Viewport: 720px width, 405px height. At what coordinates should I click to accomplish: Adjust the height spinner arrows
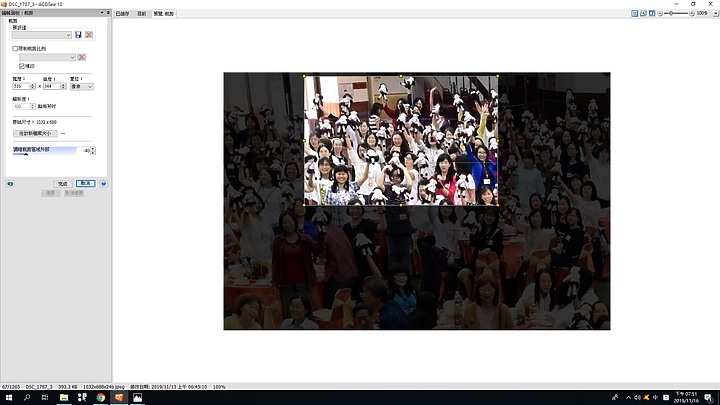click(x=63, y=86)
